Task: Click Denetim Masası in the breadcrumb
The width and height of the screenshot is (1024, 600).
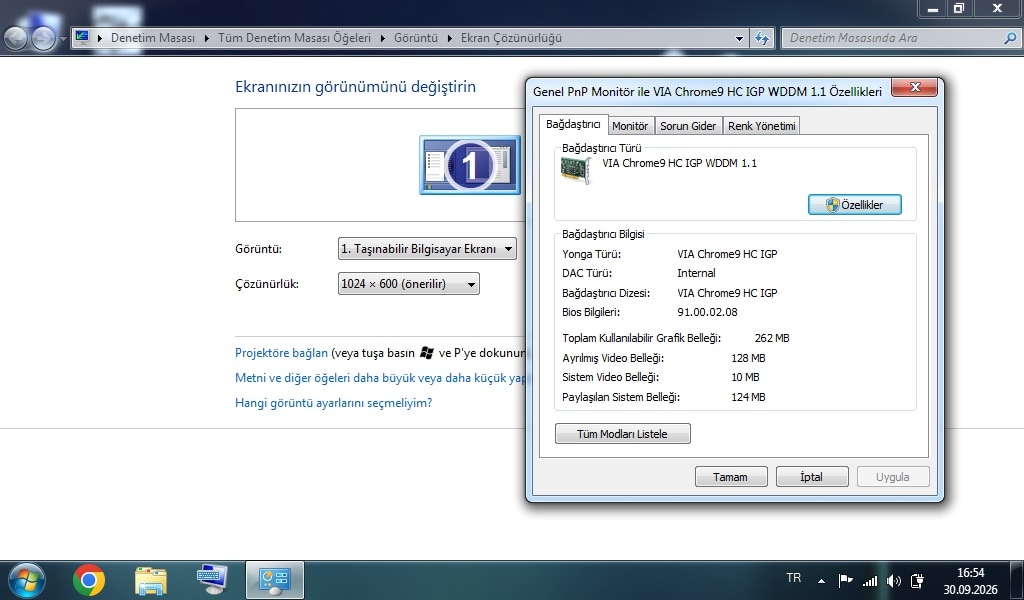Action: coord(153,38)
